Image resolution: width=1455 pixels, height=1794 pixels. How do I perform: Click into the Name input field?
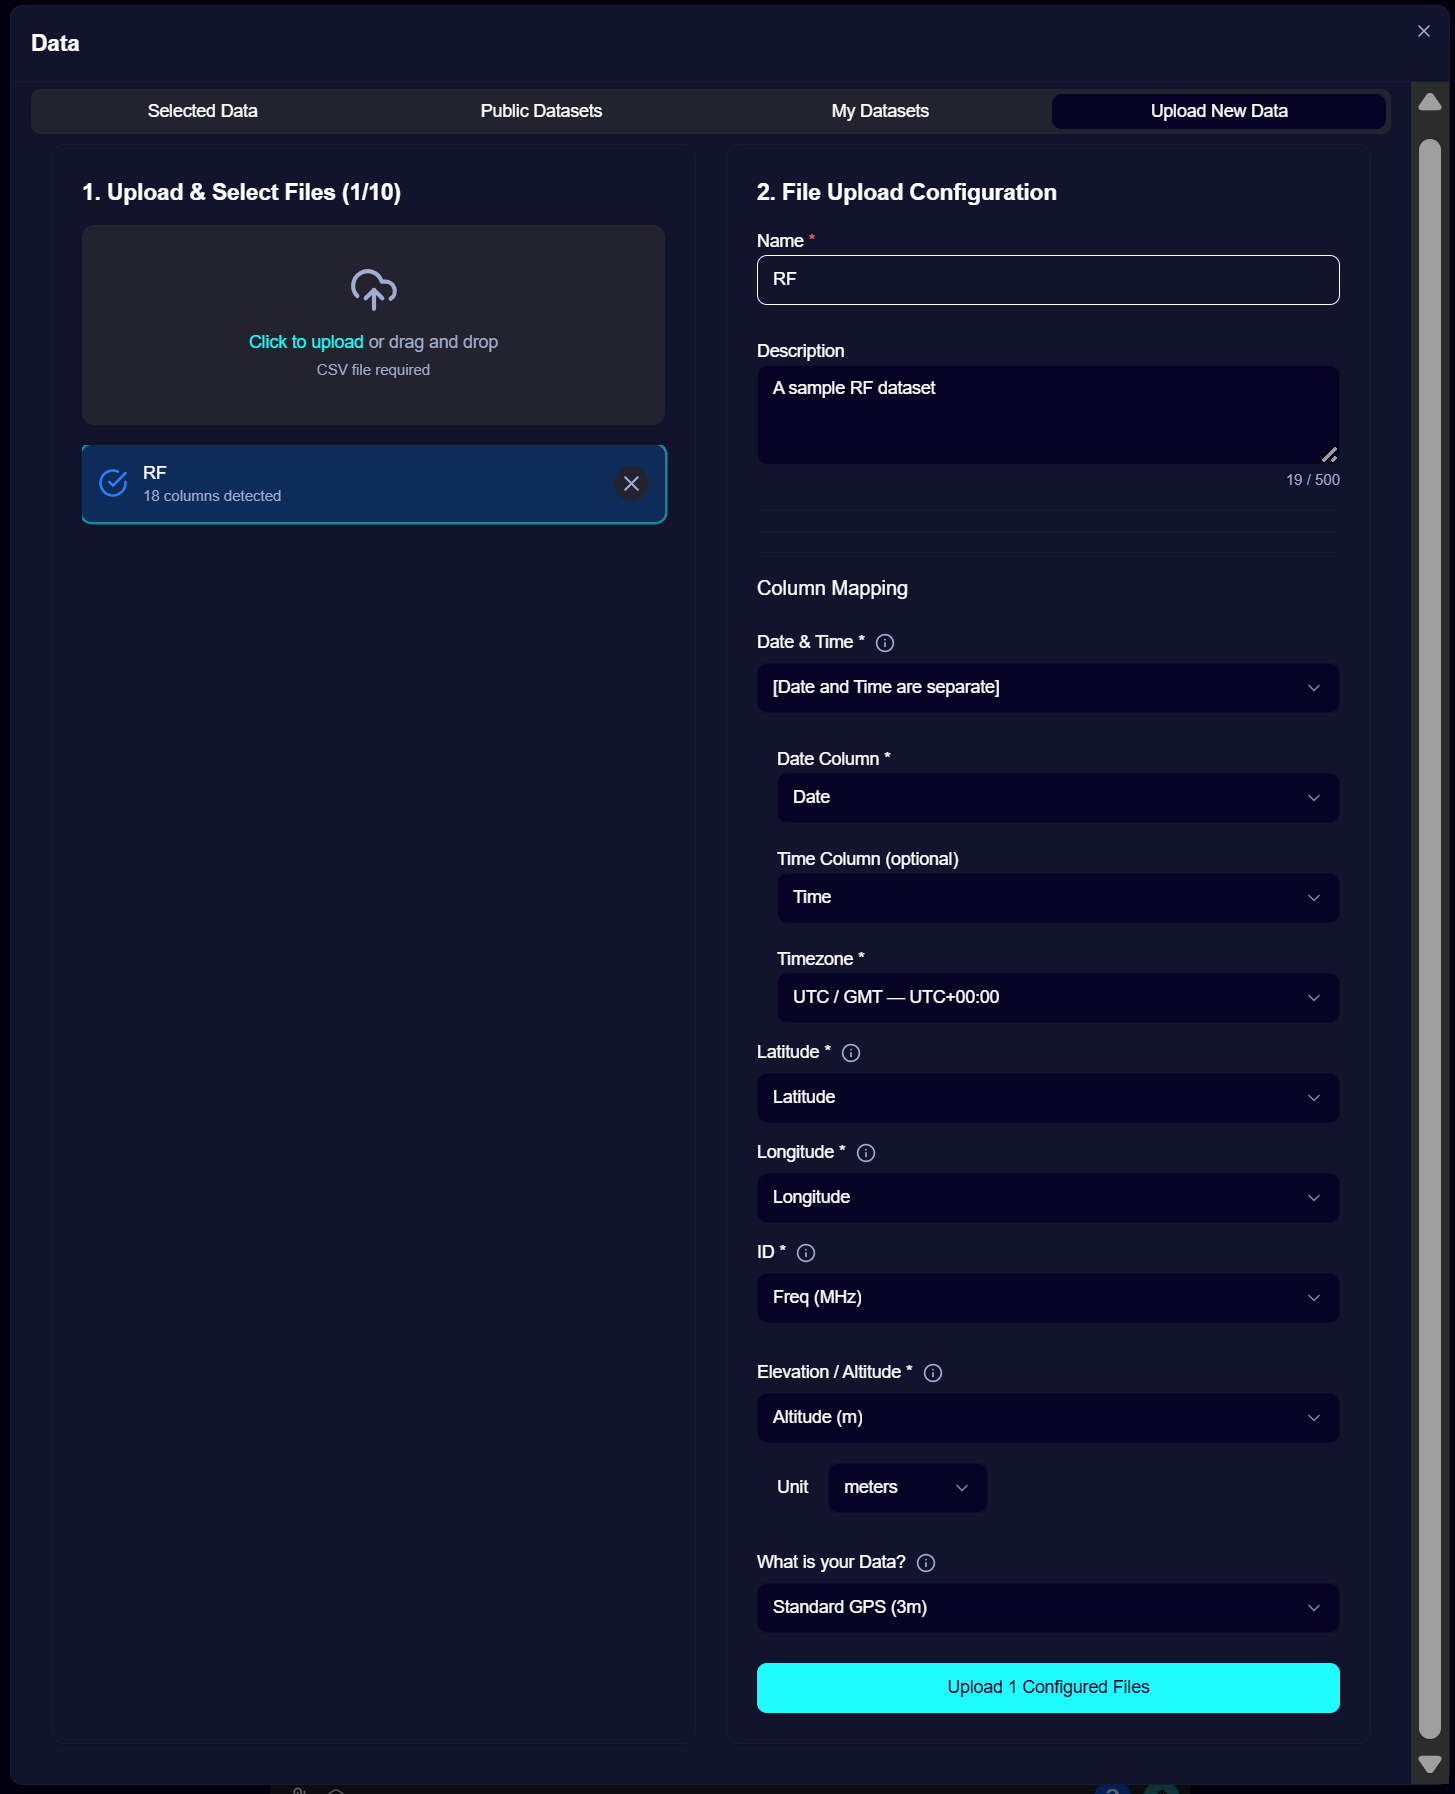tap(1047, 280)
